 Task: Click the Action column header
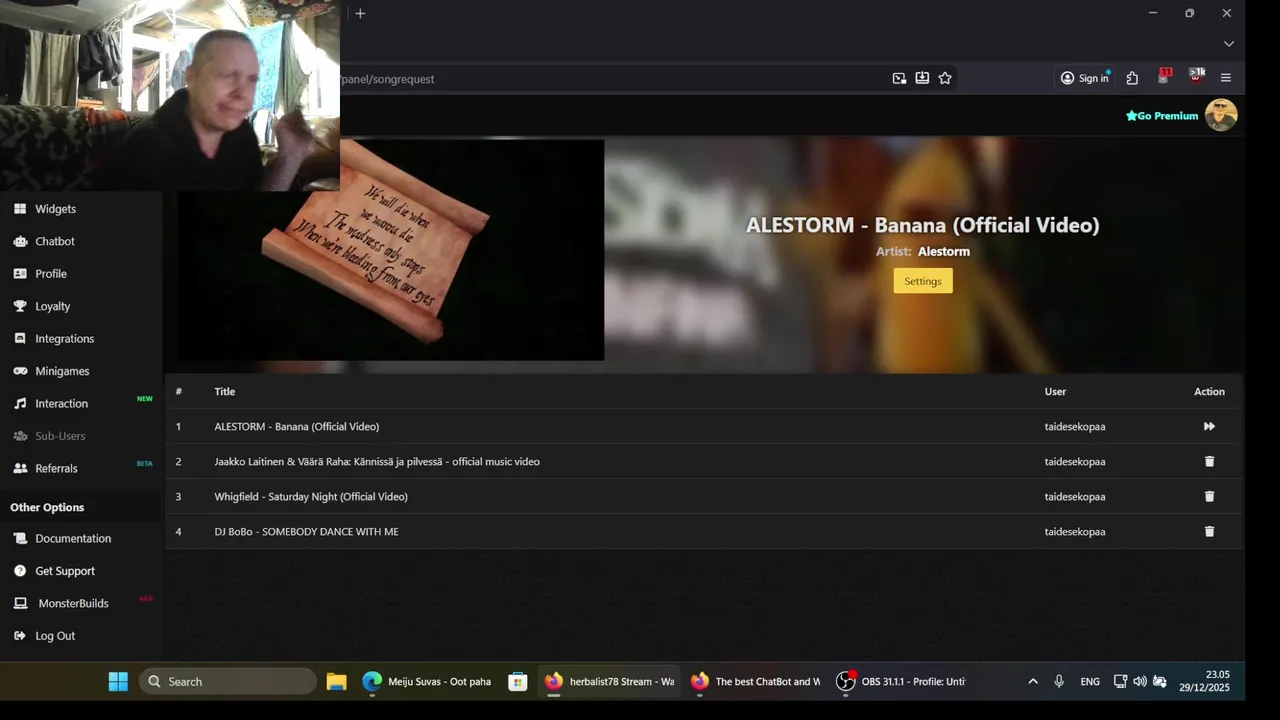click(x=1209, y=391)
